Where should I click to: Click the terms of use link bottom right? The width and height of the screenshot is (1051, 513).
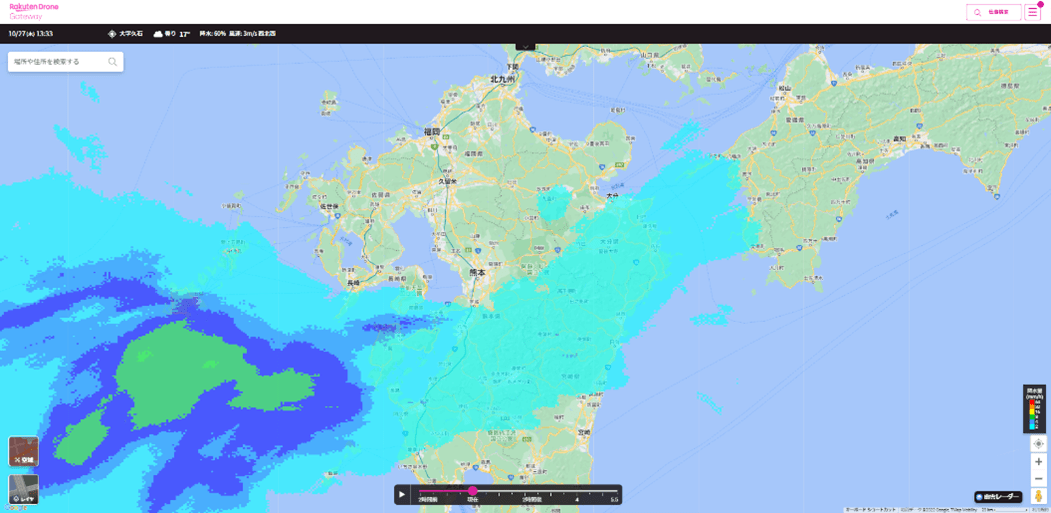tap(1041, 510)
